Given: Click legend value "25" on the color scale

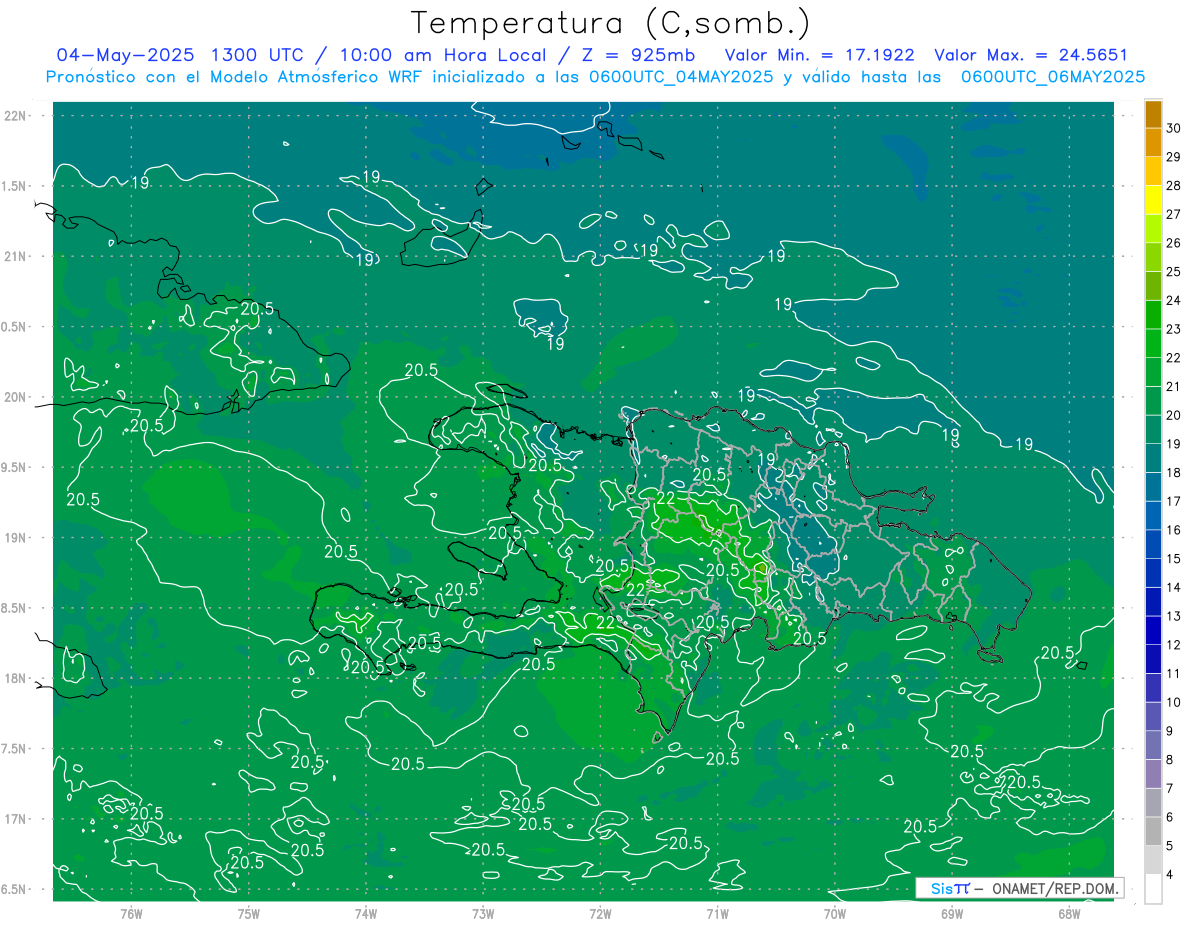Looking at the screenshot, I should pyautogui.click(x=1174, y=271).
